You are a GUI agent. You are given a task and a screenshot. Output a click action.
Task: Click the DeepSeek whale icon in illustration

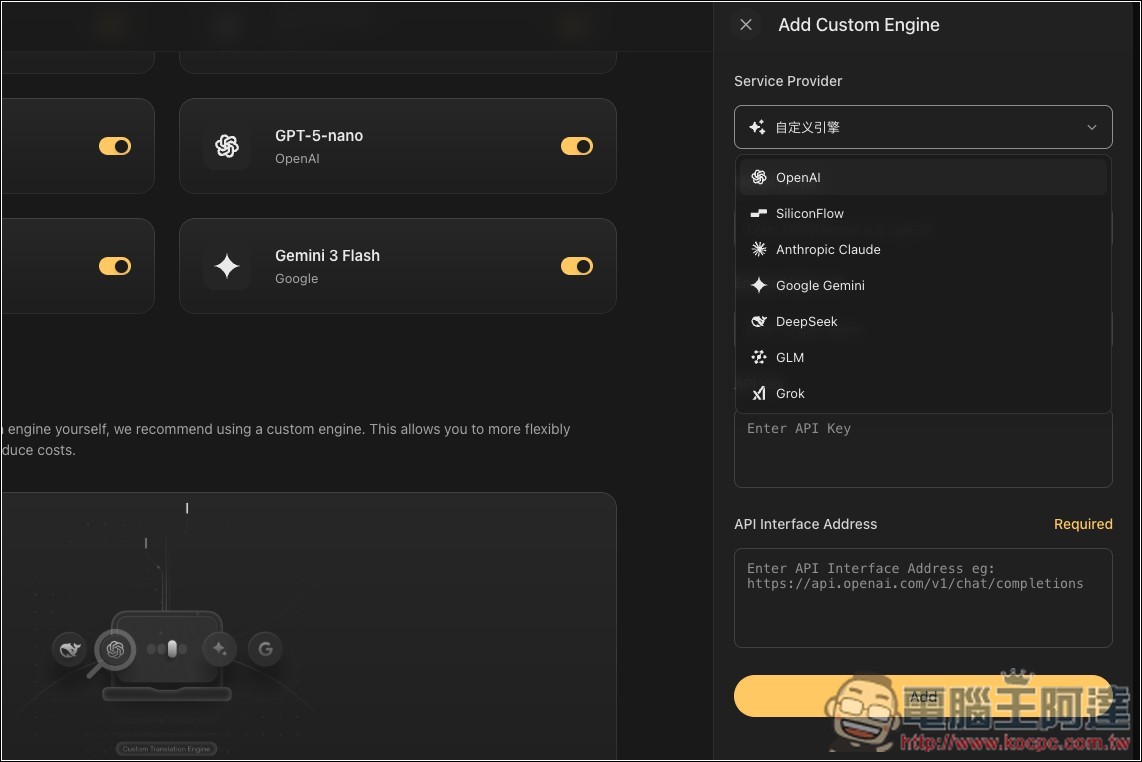tap(70, 649)
